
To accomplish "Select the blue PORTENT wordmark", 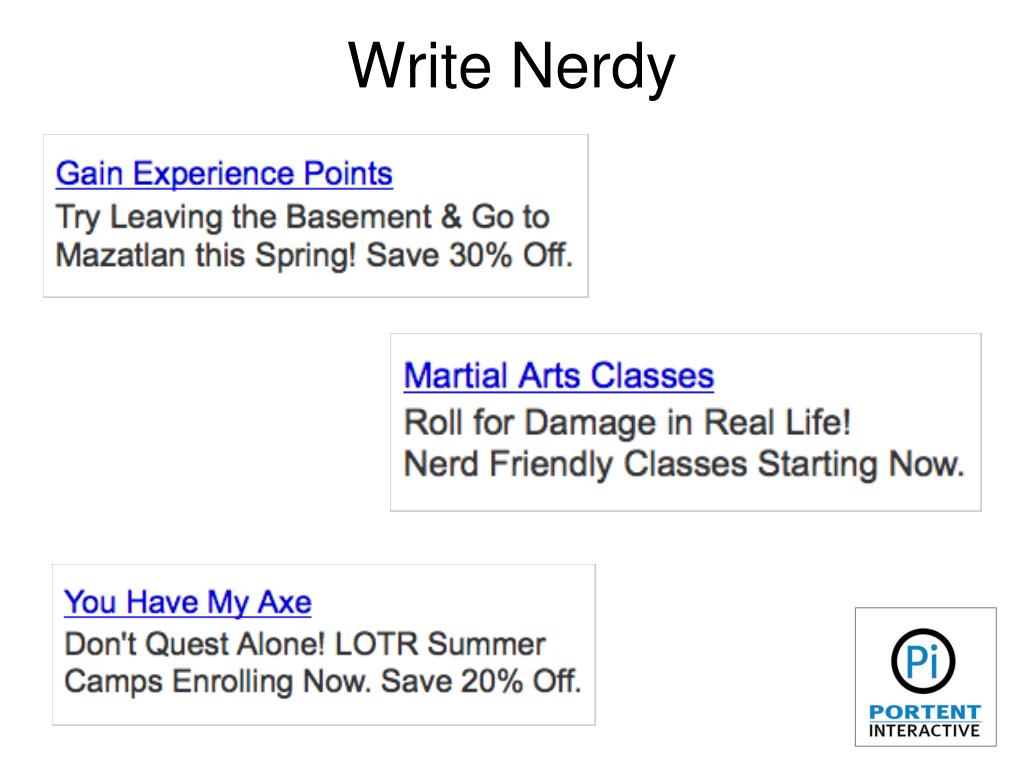I will pyautogui.click(x=925, y=712).
